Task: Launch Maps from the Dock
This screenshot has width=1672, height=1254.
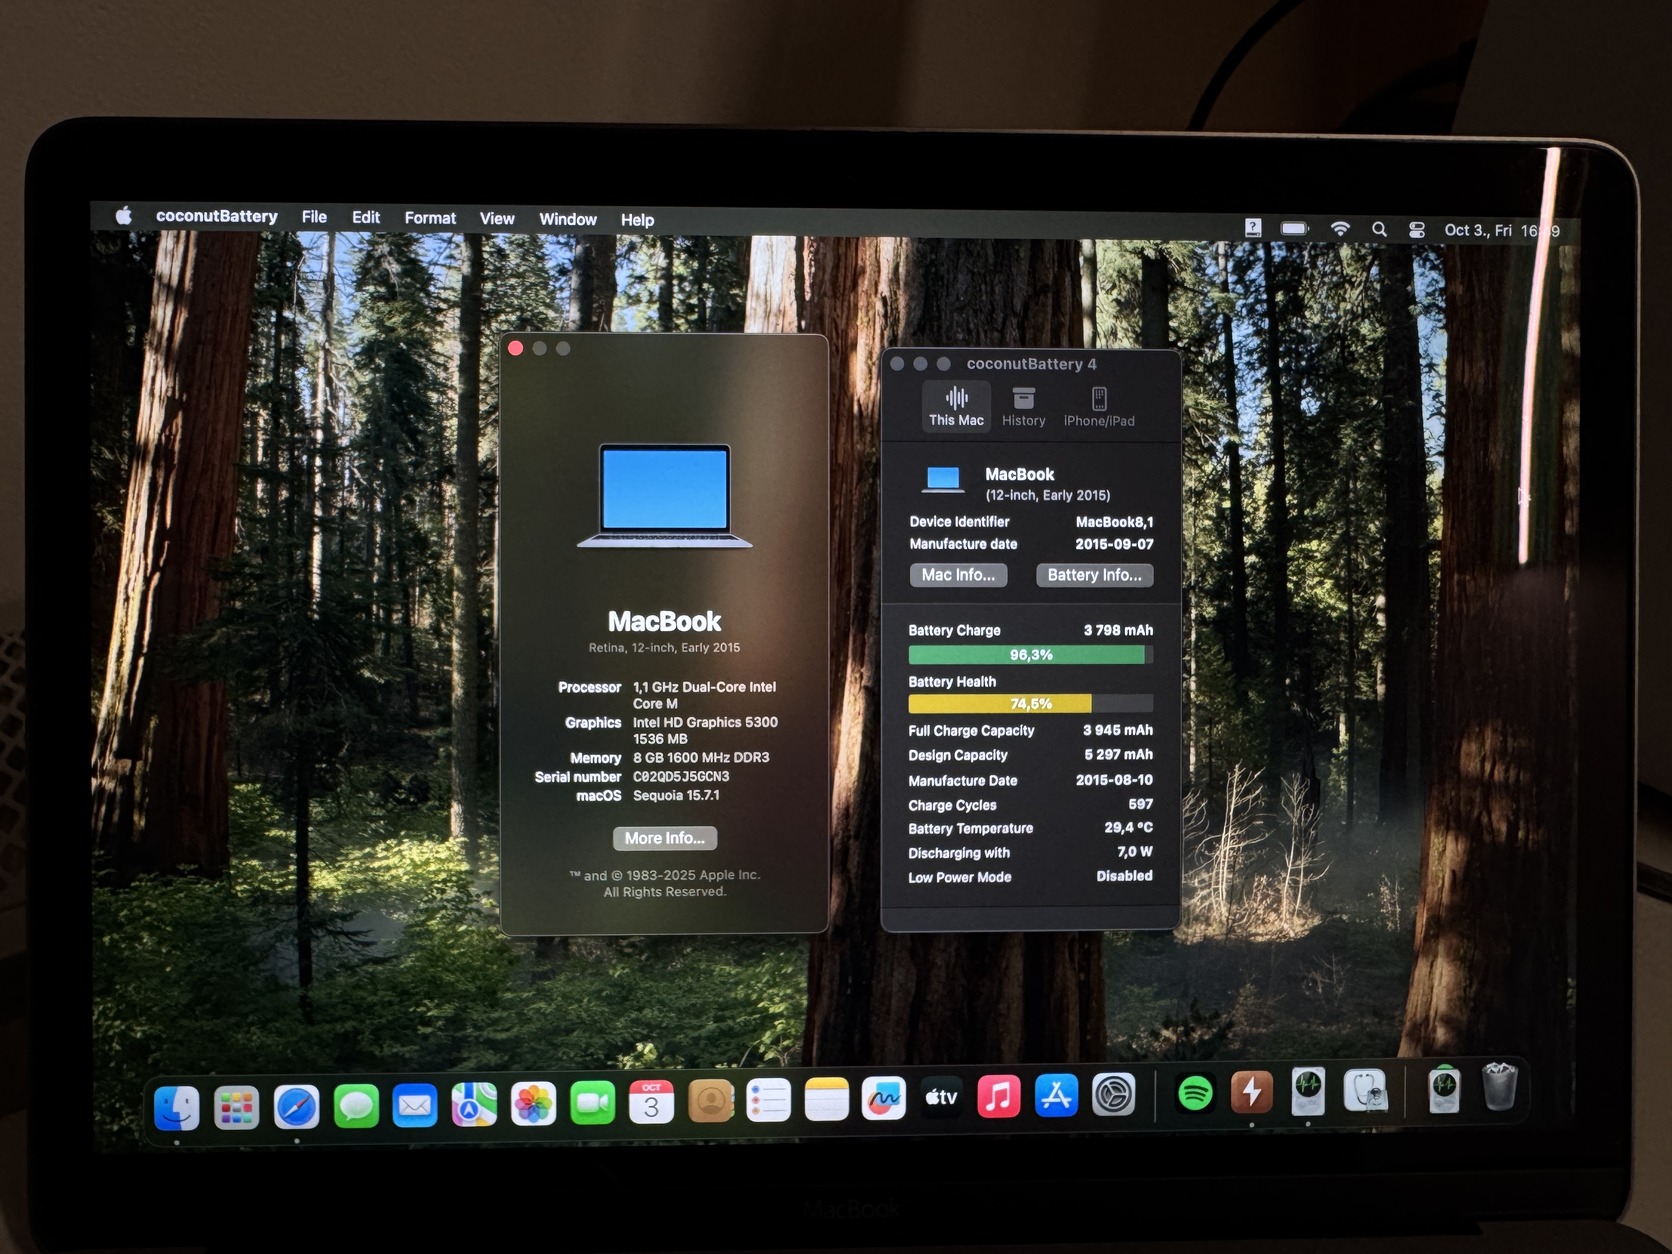Action: click(474, 1104)
